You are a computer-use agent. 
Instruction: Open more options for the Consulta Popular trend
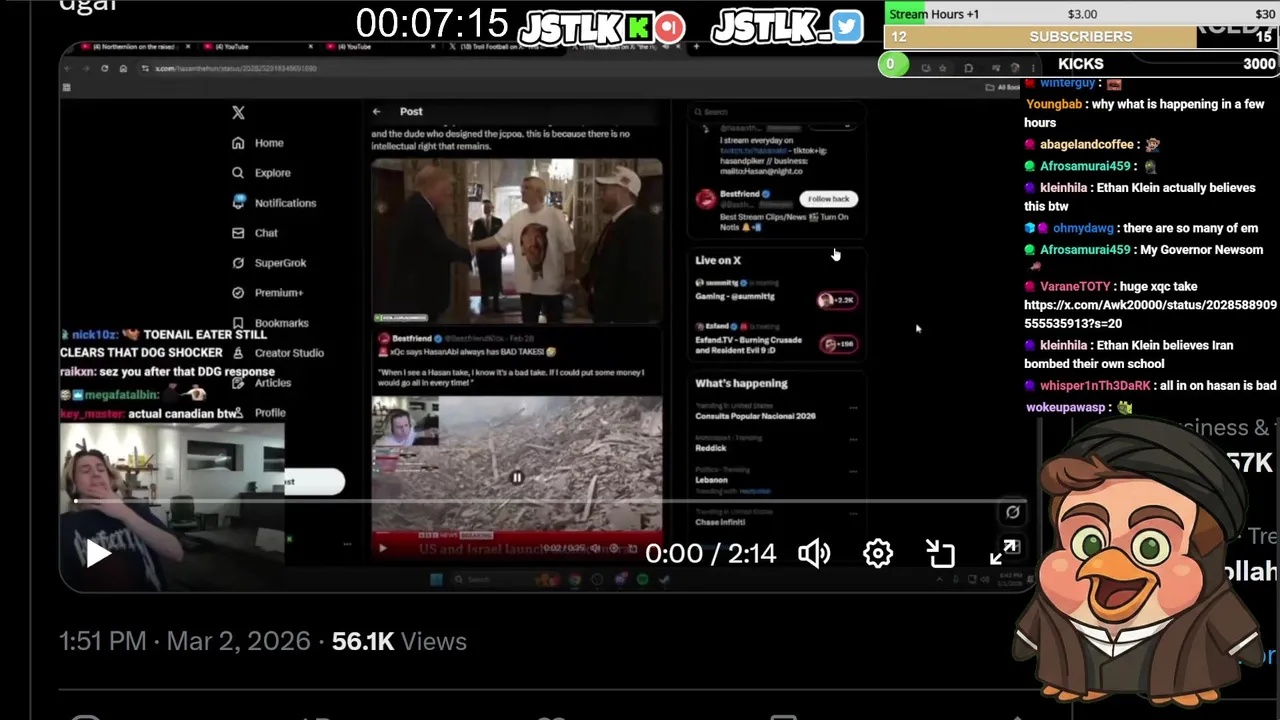[852, 407]
